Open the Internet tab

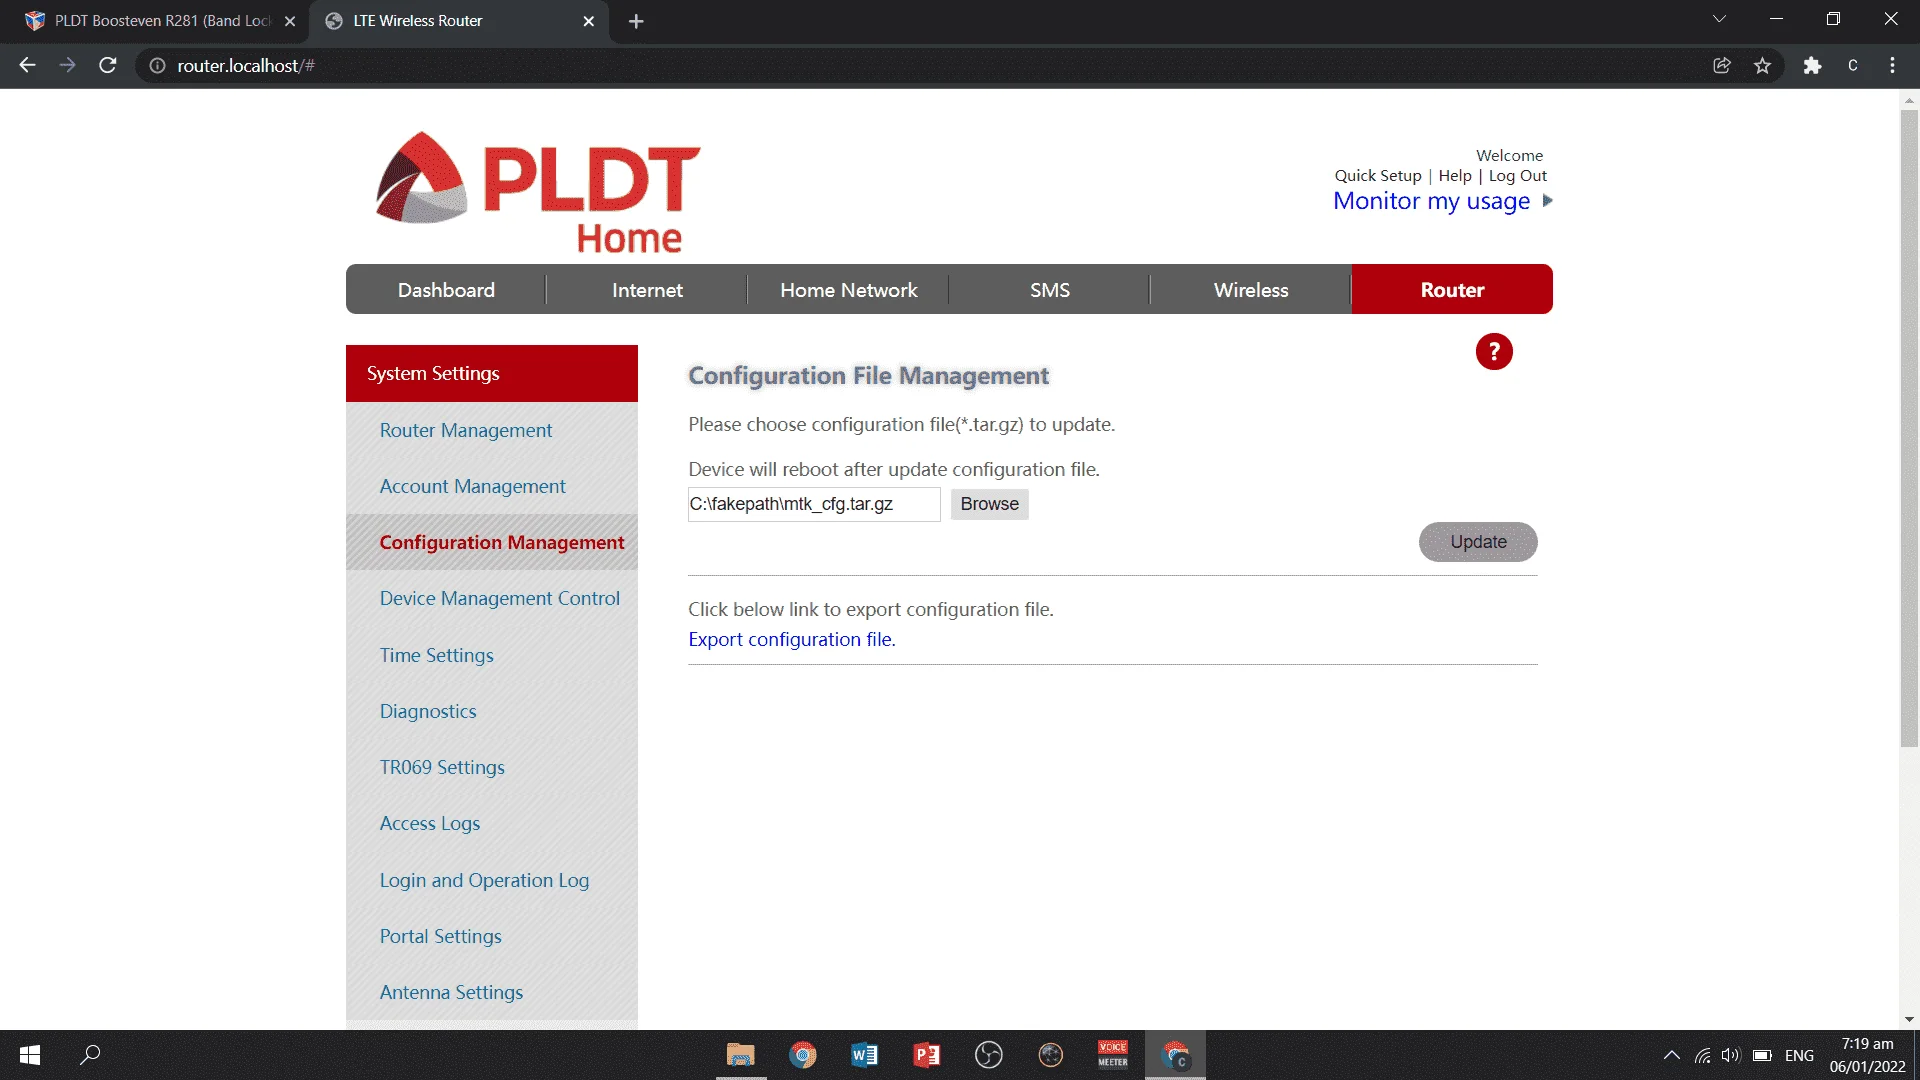[647, 290]
